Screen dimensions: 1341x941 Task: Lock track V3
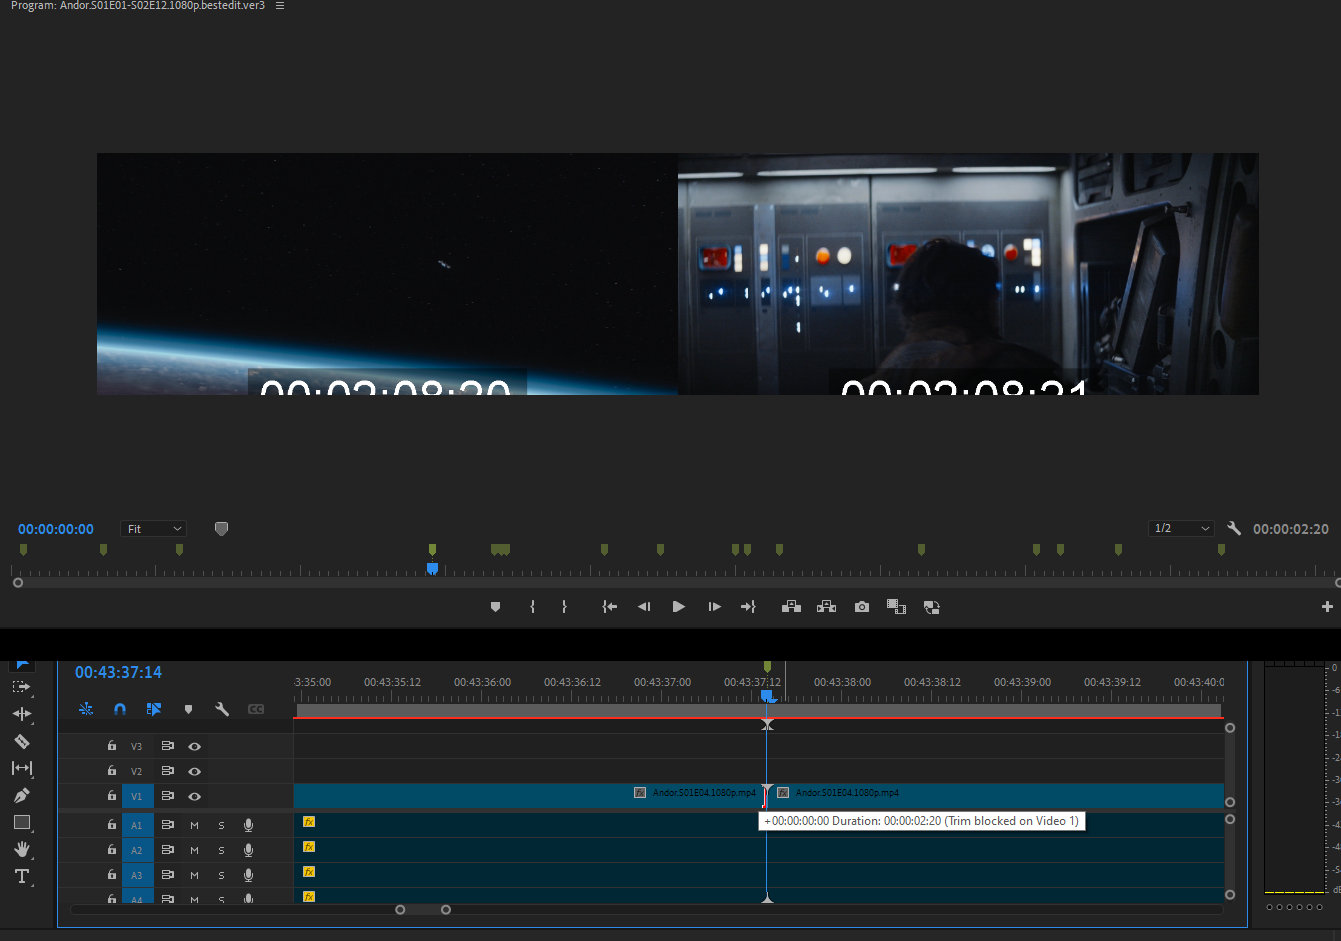(x=112, y=746)
